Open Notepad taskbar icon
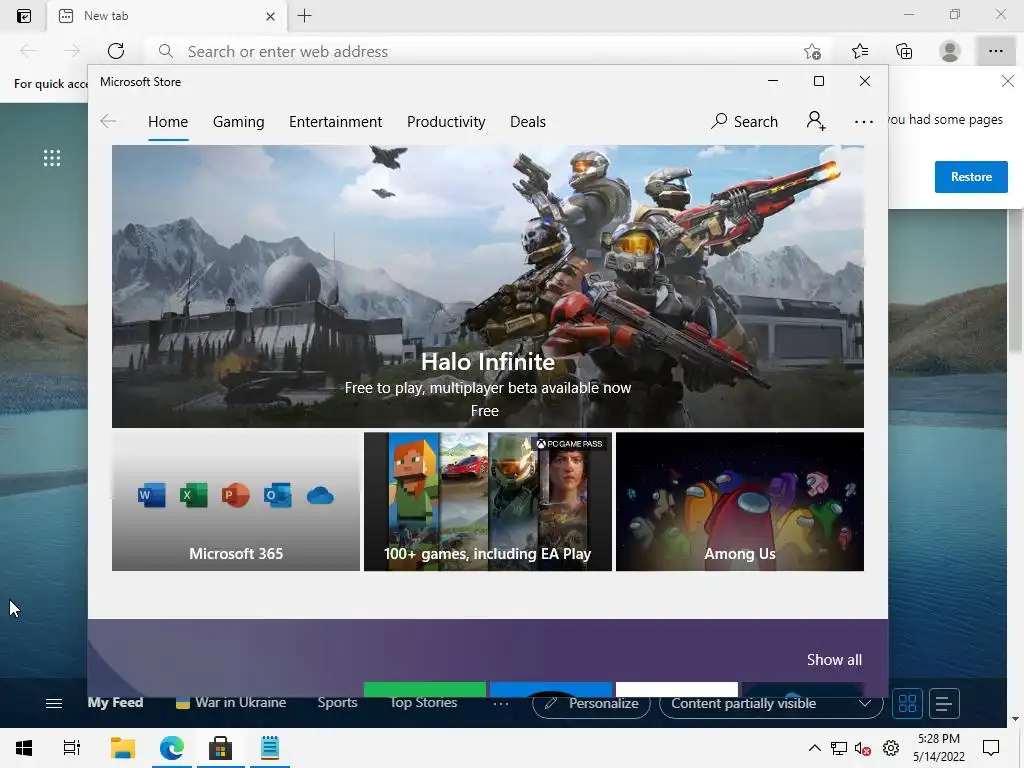 [x=270, y=748]
